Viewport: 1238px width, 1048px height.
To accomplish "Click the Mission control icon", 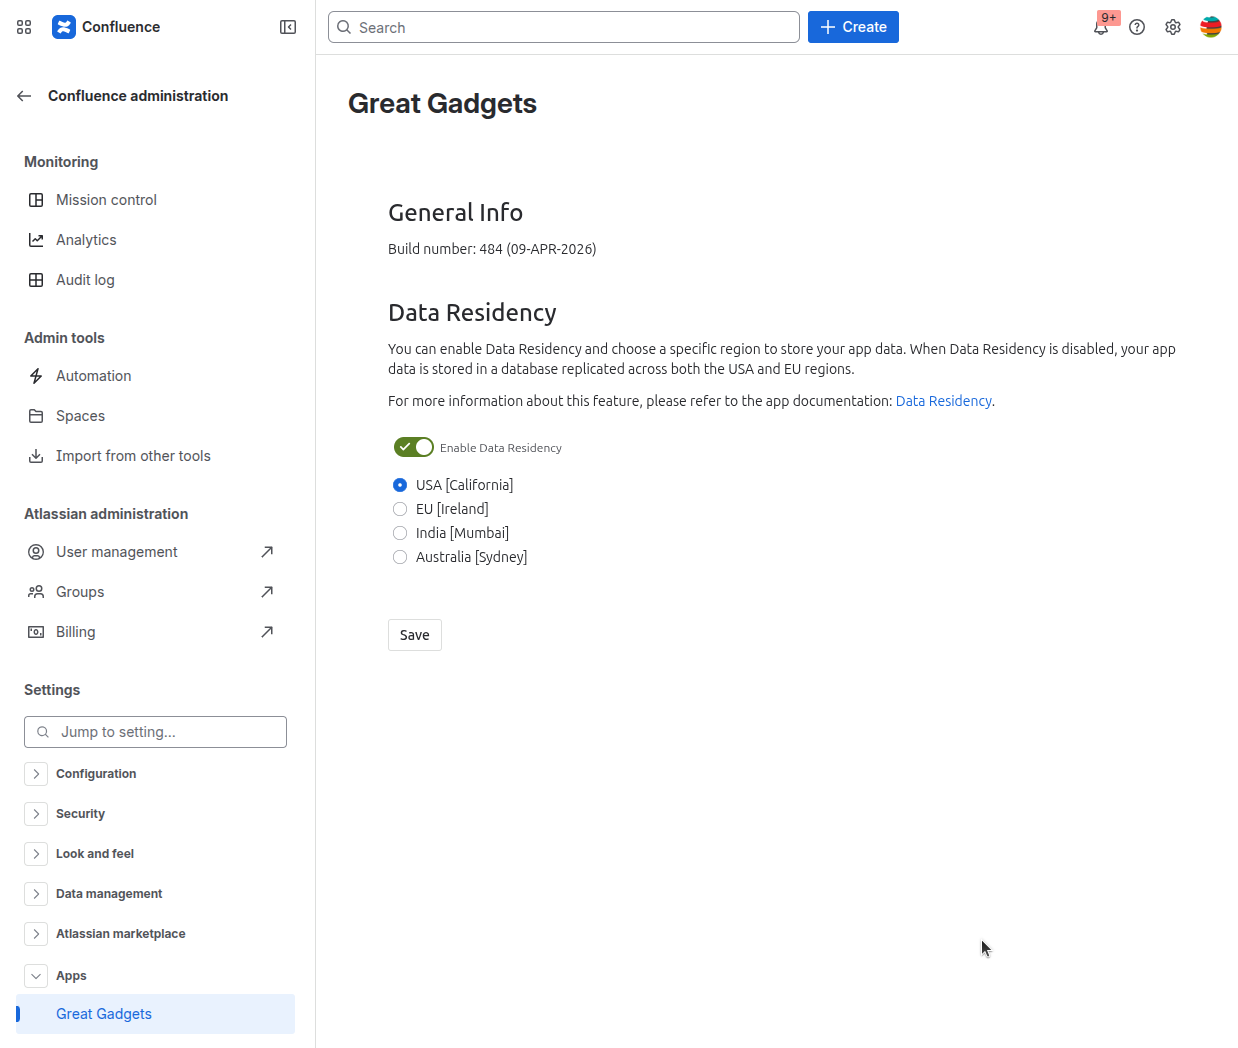I will [36, 200].
